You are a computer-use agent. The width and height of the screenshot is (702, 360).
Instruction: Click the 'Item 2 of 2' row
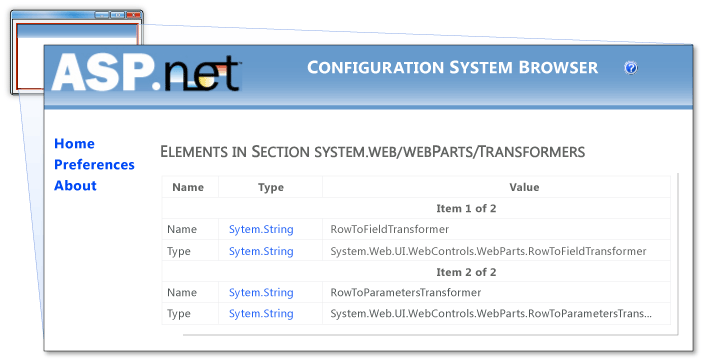pyautogui.click(x=416, y=272)
